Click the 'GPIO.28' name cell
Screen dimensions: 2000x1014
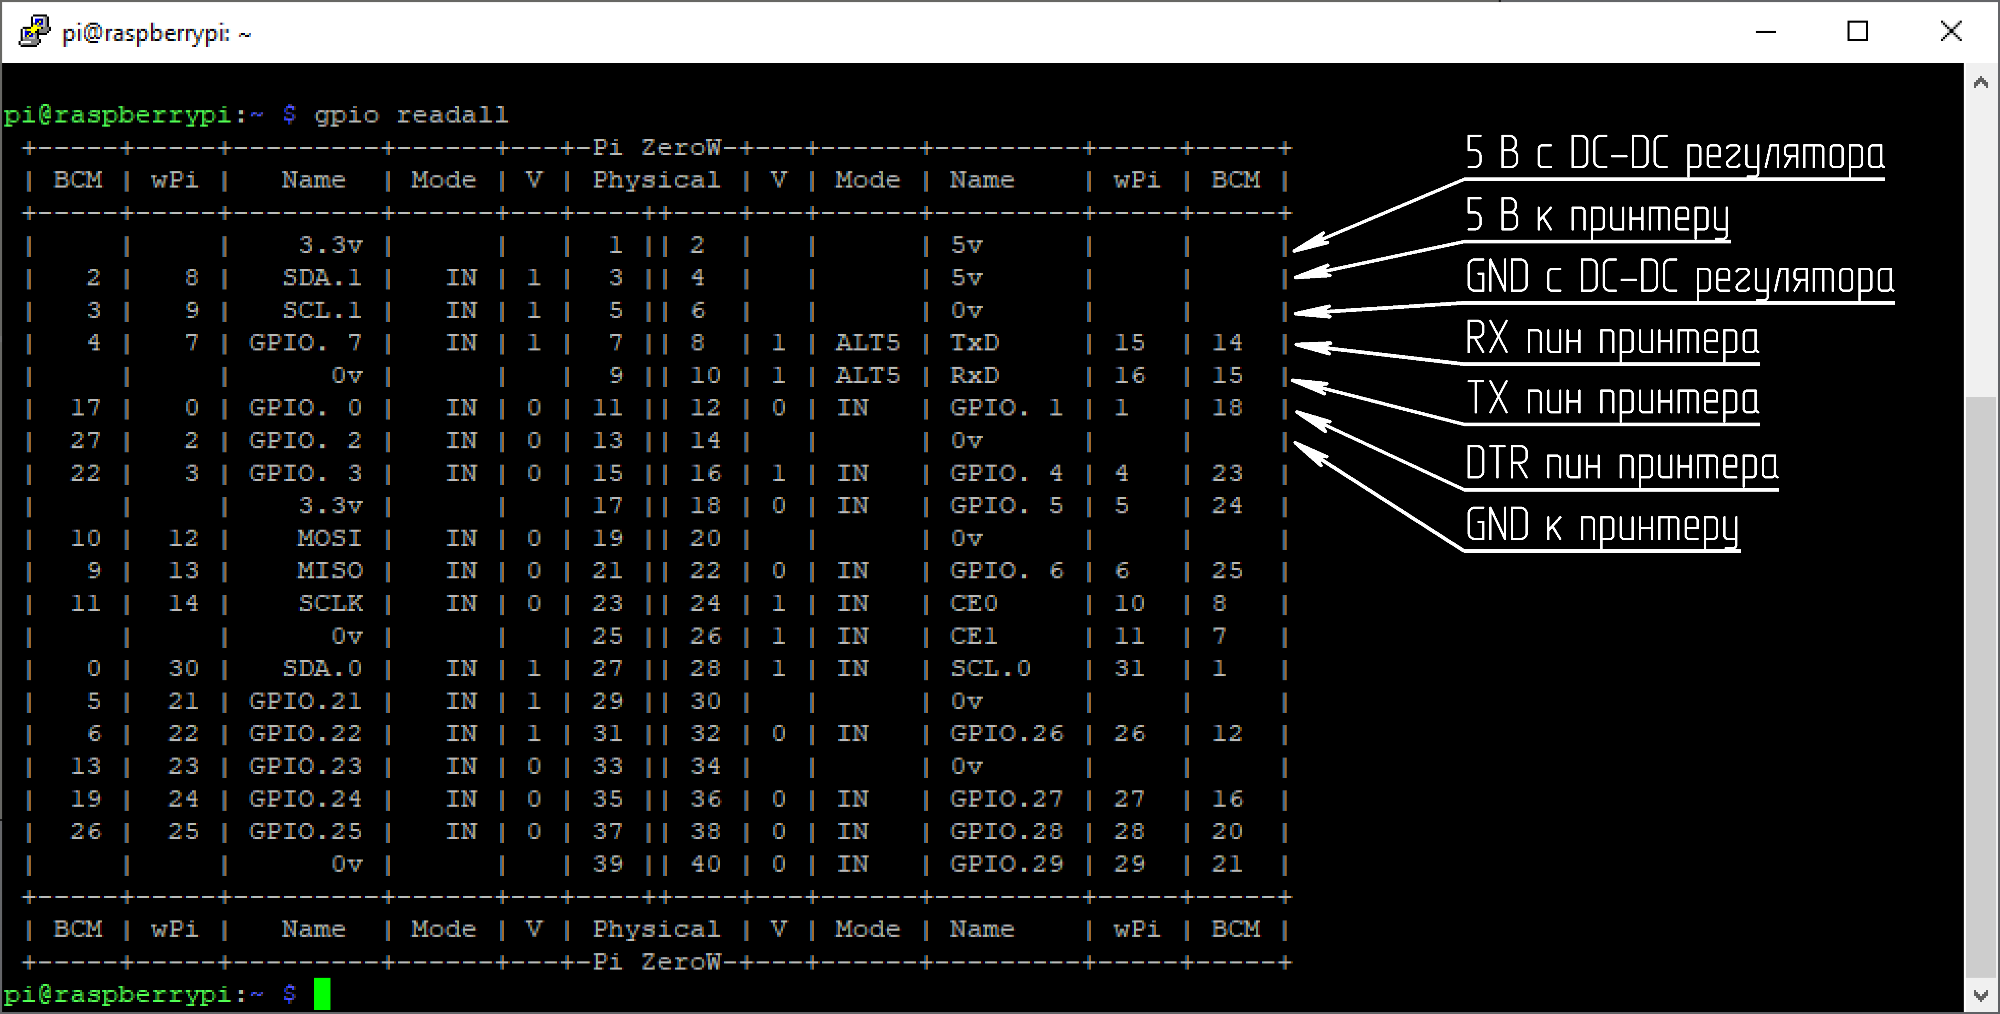(x=1007, y=831)
